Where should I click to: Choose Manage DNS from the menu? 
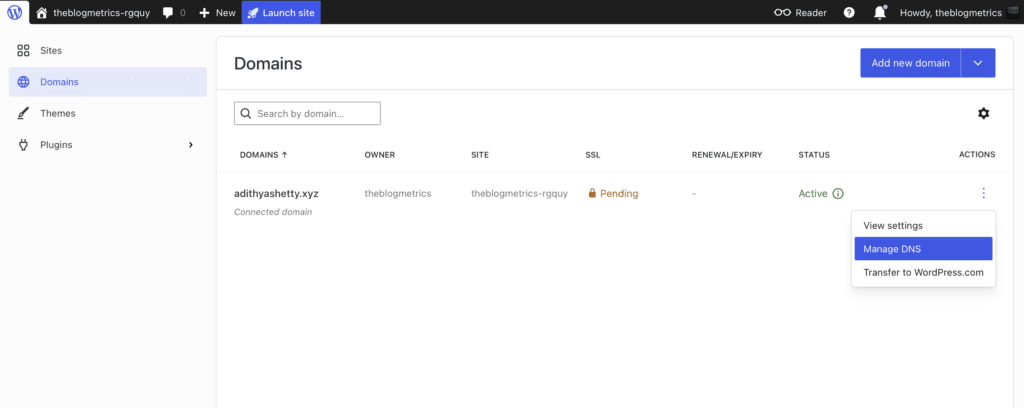pyautogui.click(x=923, y=249)
